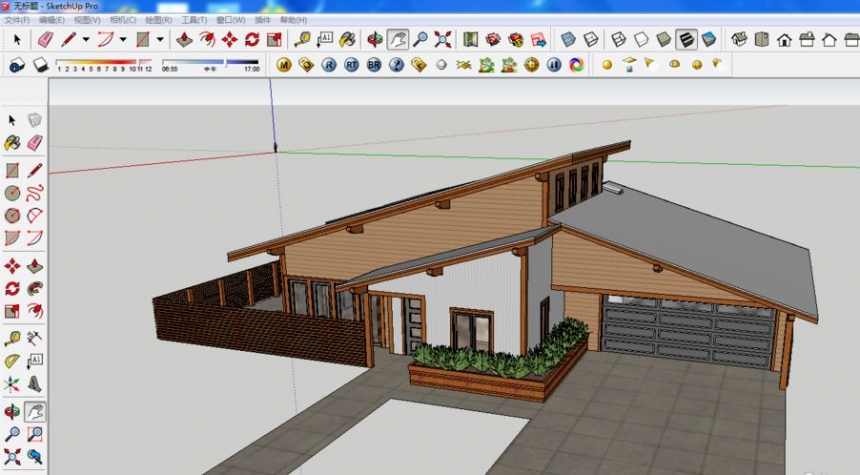Pick the Move tool in top toolbar
Viewport: 860px width, 475px height.
click(x=229, y=39)
